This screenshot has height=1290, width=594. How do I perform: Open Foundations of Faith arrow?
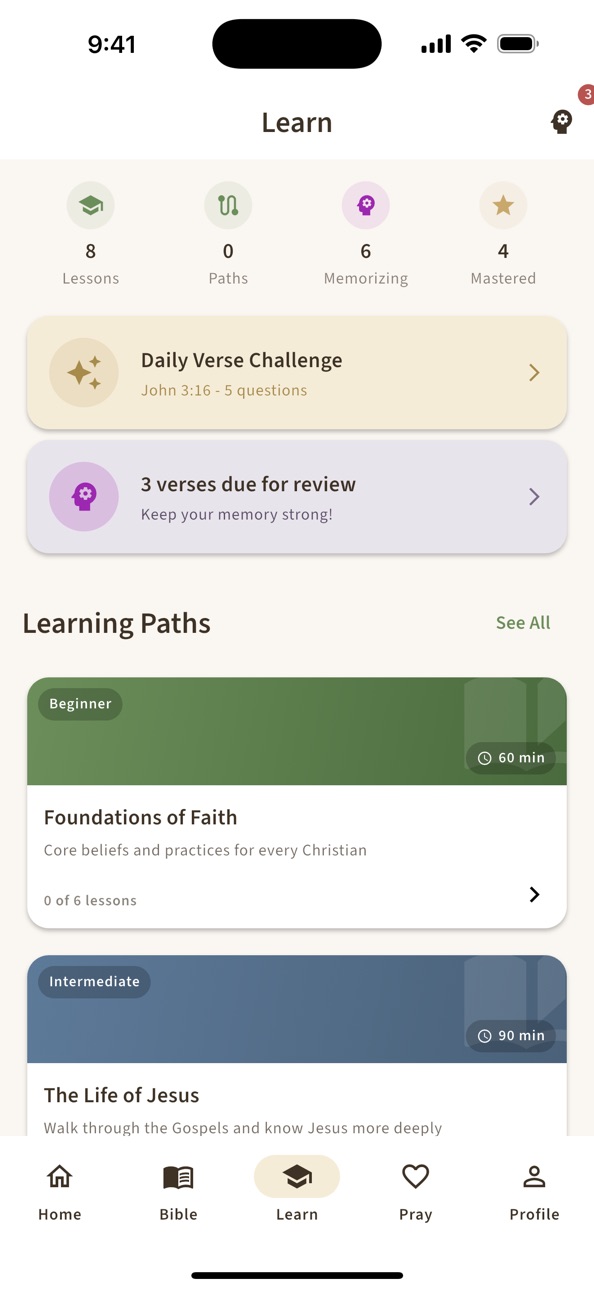(534, 895)
